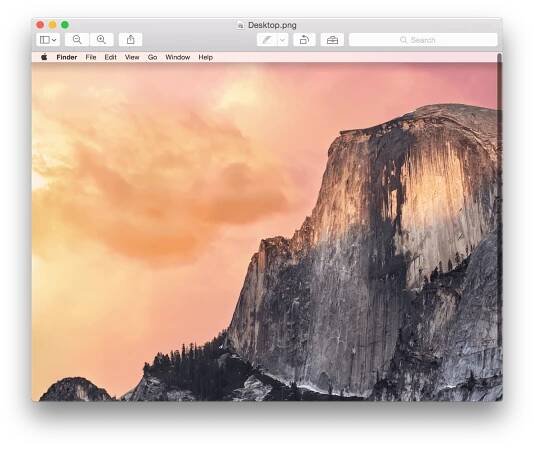Show the Markup Toolbar toolbox
534x449 pixels.
[x=332, y=40]
